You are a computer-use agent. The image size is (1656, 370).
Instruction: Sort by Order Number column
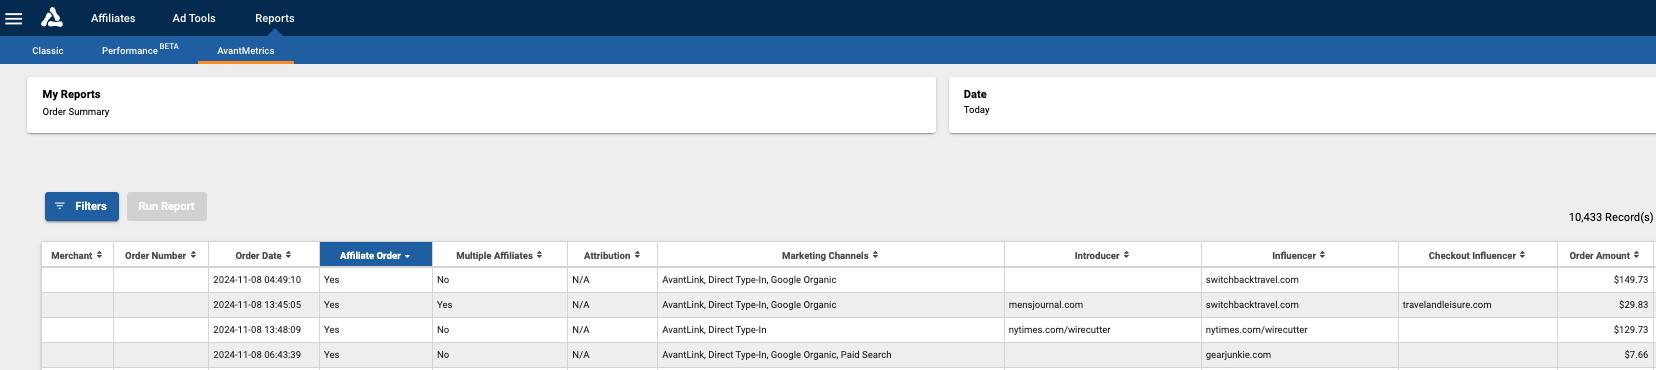(160, 255)
